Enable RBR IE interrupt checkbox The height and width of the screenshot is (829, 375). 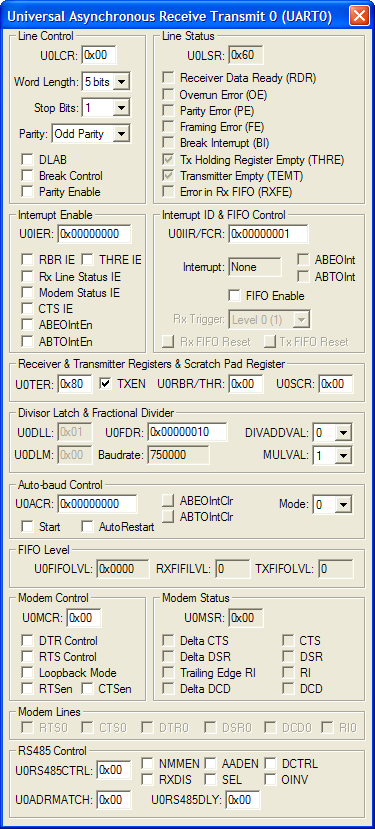[27, 260]
